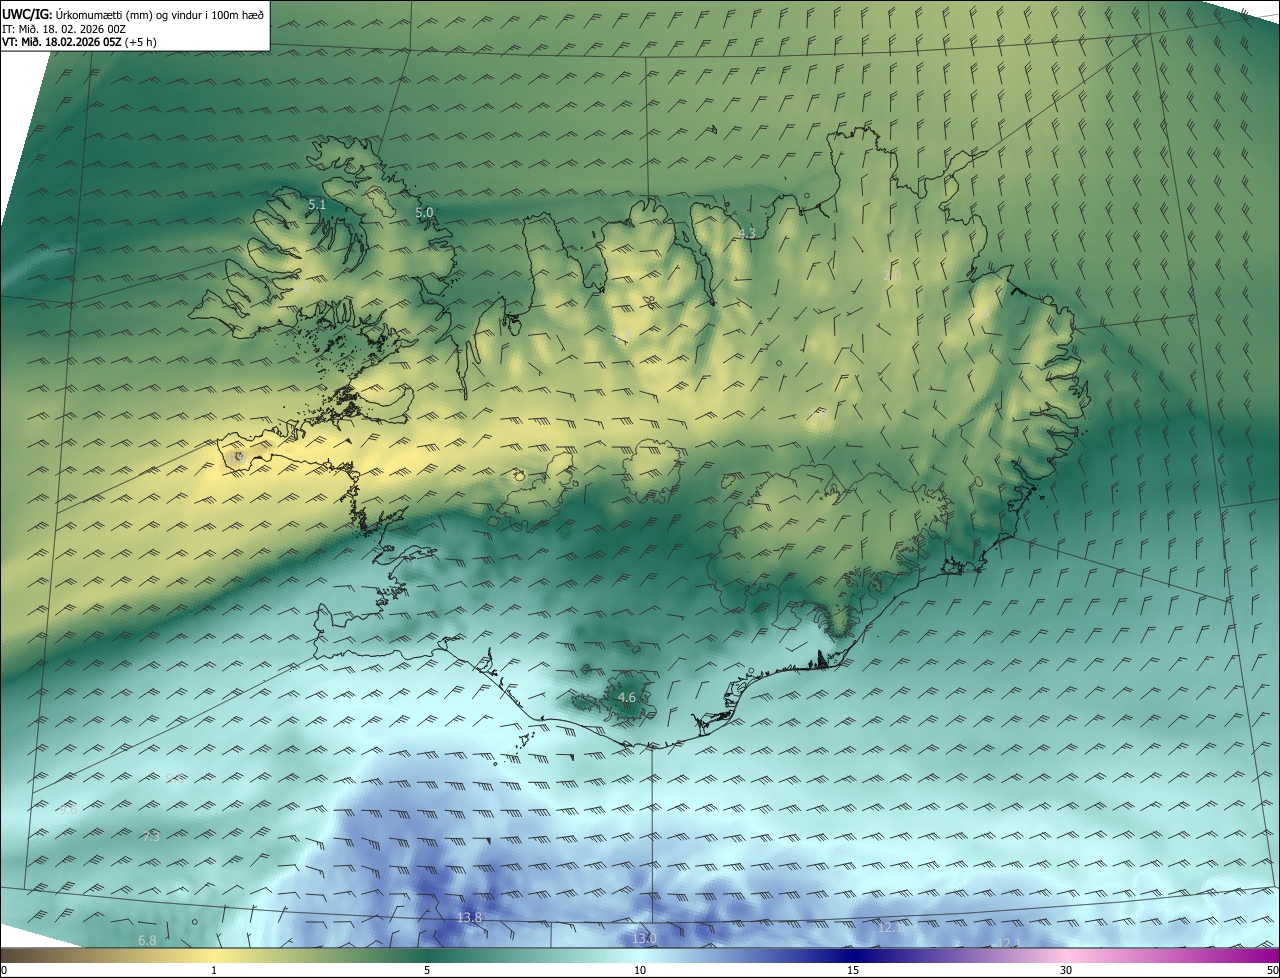
Task: Click the 5.1 value label in Westfjords
Action: click(x=317, y=204)
